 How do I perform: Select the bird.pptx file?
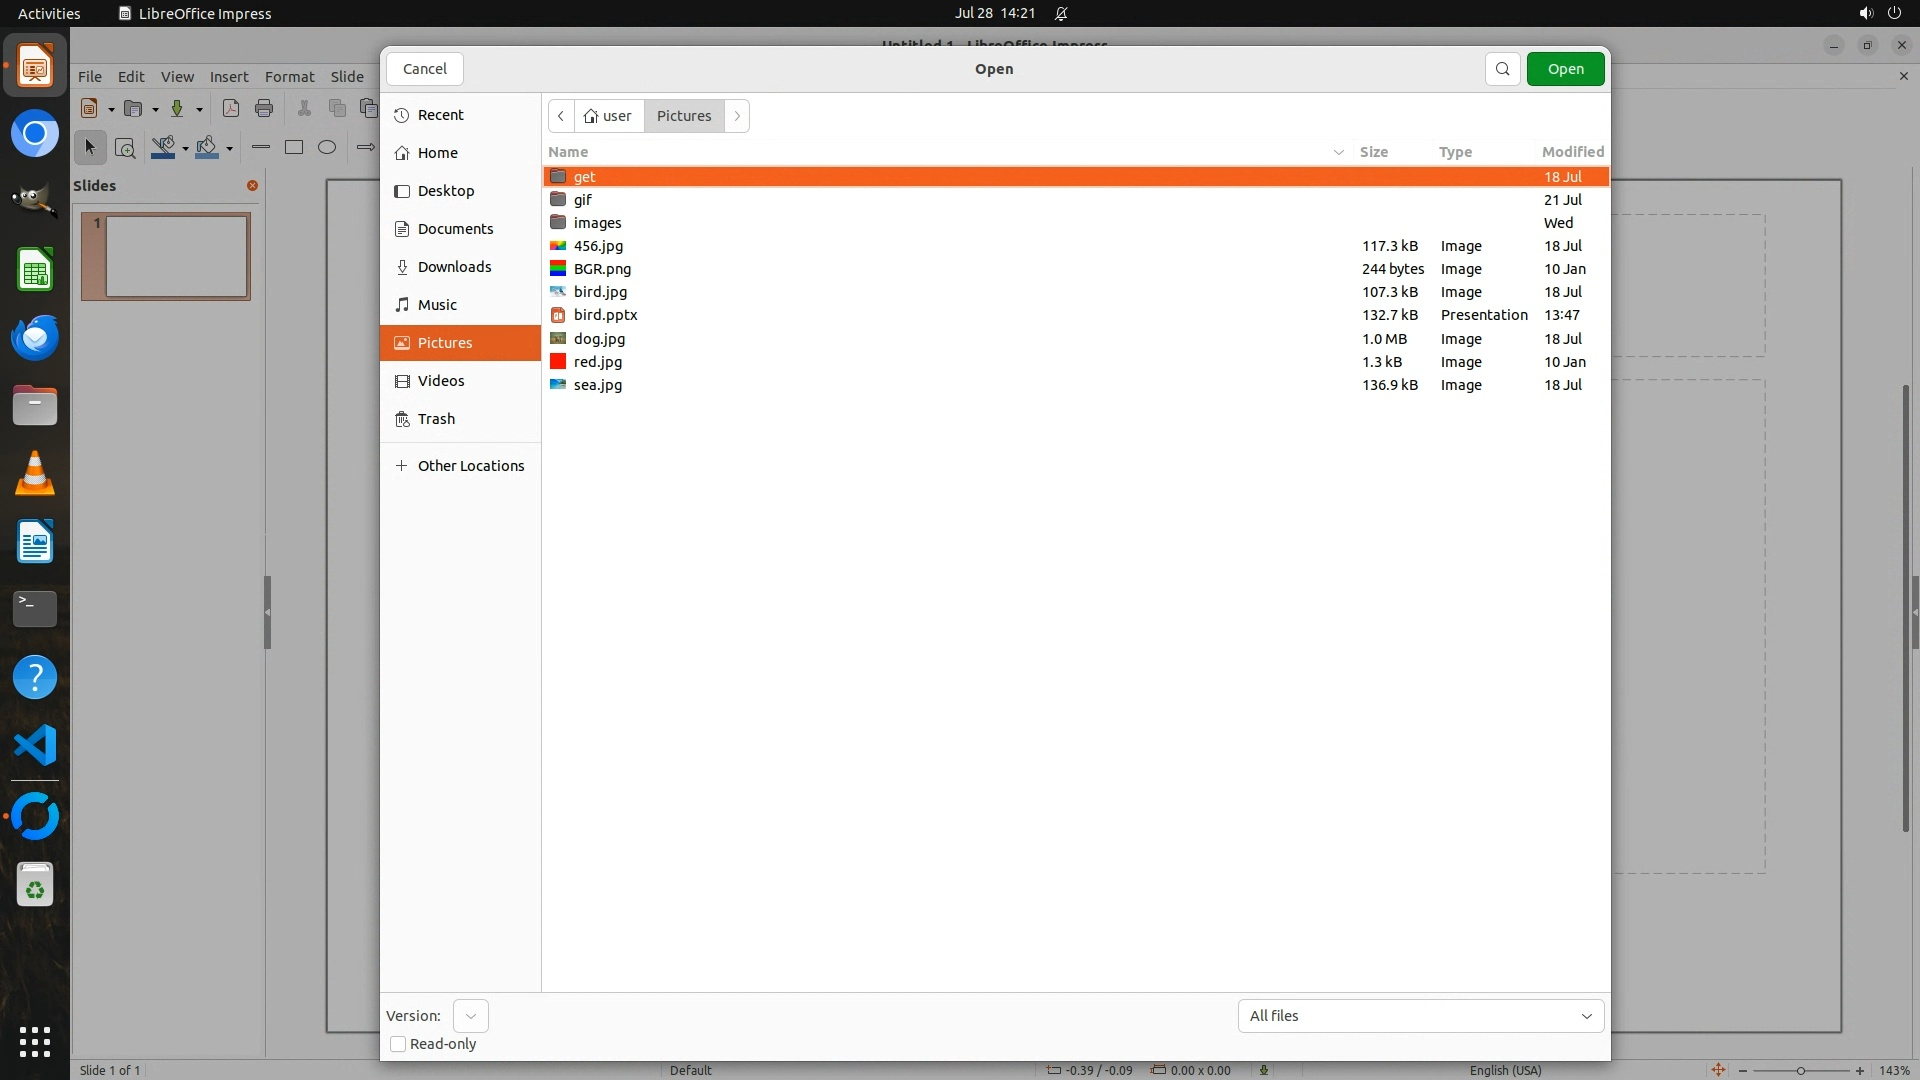(x=605, y=315)
